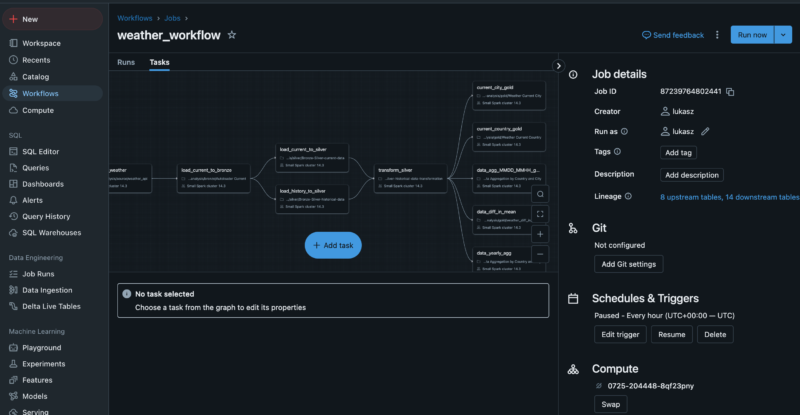The height and width of the screenshot is (415, 800).
Task: Zoom out of the task graph
Action: (540, 254)
